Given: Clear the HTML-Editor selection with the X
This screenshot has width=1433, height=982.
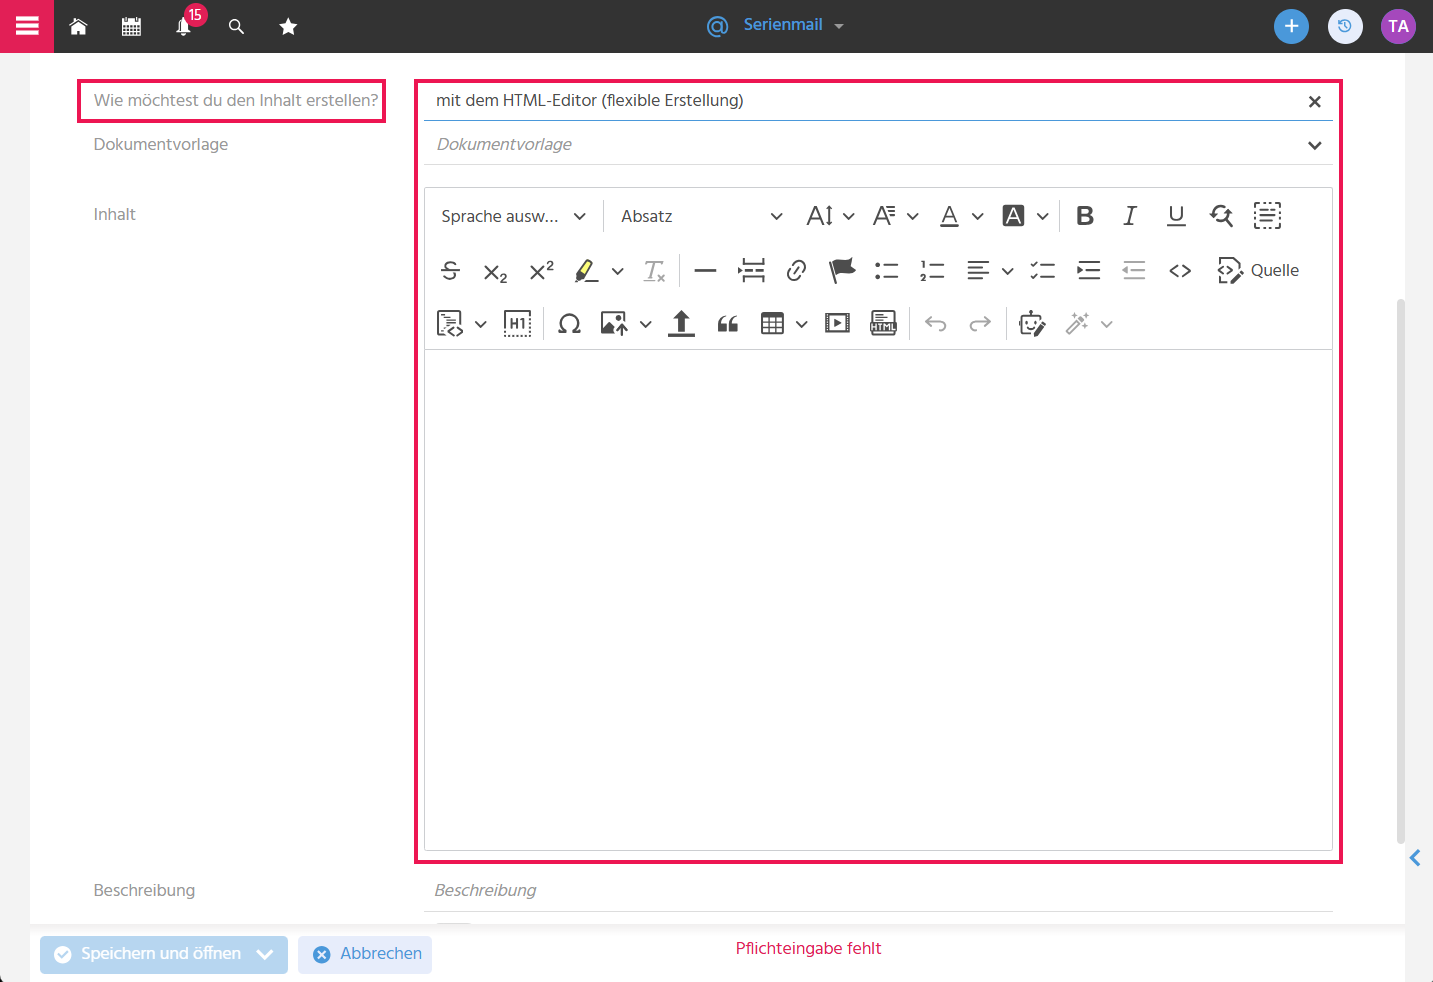Looking at the screenshot, I should pyautogui.click(x=1315, y=101).
